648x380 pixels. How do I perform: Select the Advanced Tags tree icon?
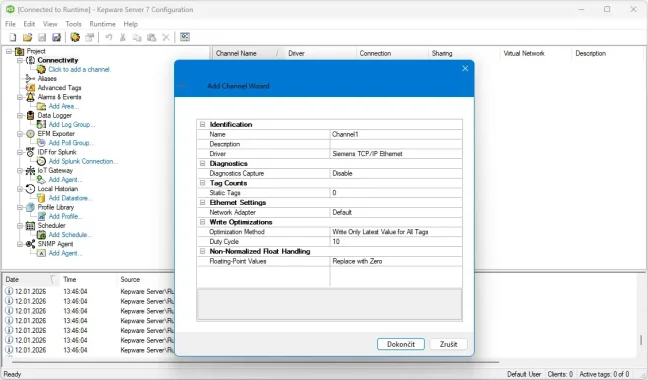31,88
